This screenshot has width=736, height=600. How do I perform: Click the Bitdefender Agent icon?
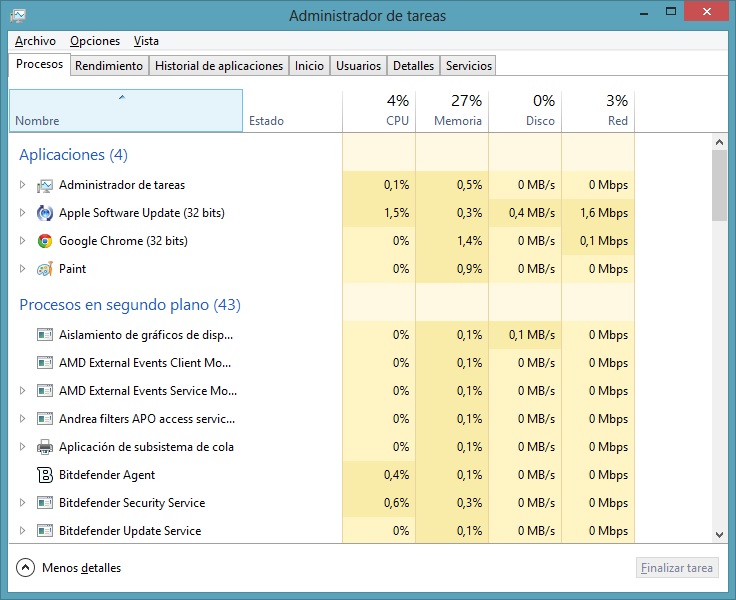[44, 475]
